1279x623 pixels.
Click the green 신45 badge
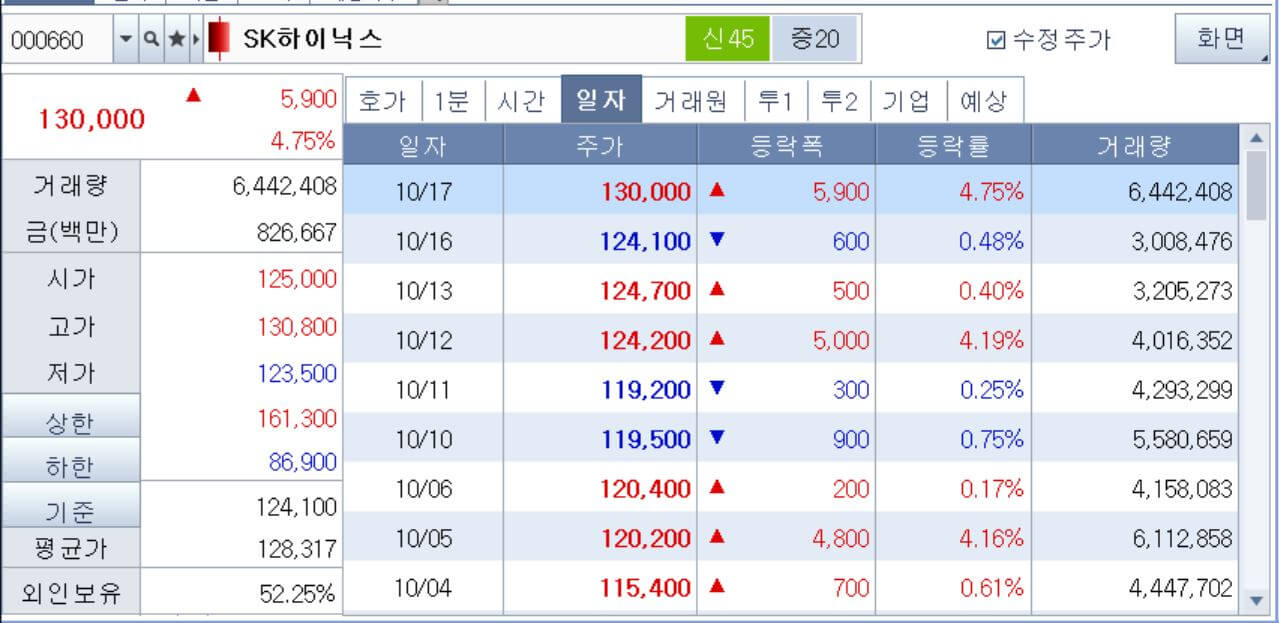pyautogui.click(x=728, y=40)
